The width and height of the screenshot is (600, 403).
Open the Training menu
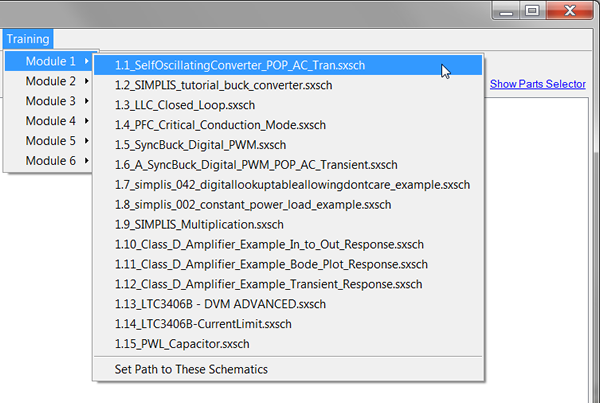coord(28,39)
